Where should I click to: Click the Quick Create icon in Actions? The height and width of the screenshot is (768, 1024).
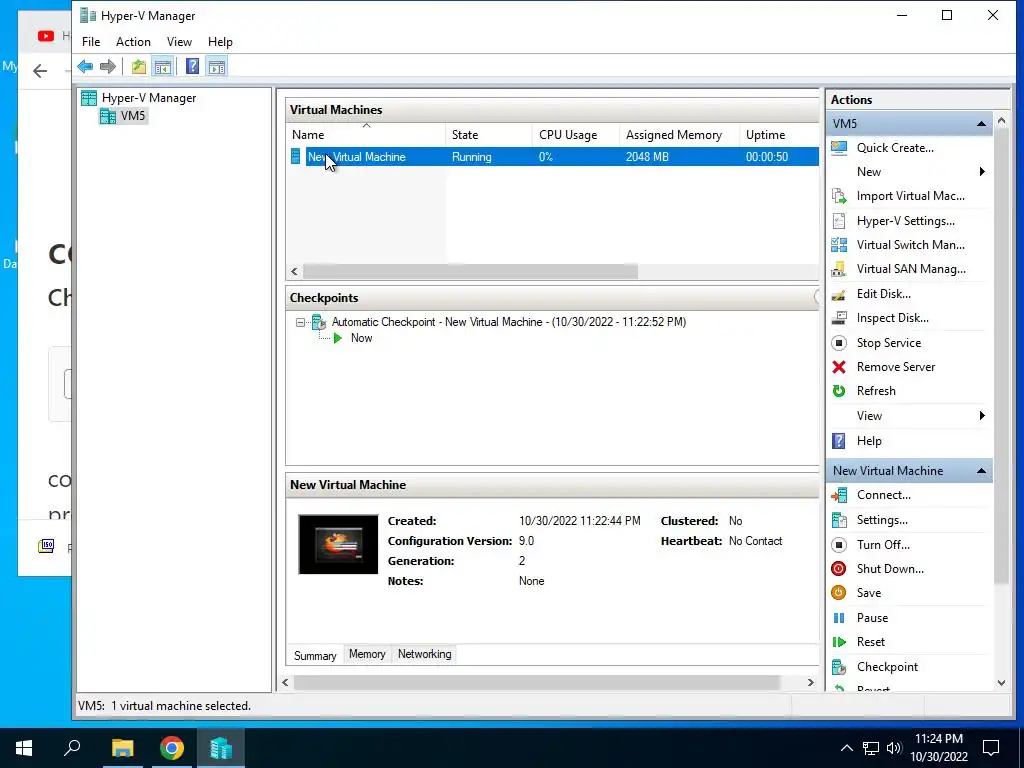(839, 148)
